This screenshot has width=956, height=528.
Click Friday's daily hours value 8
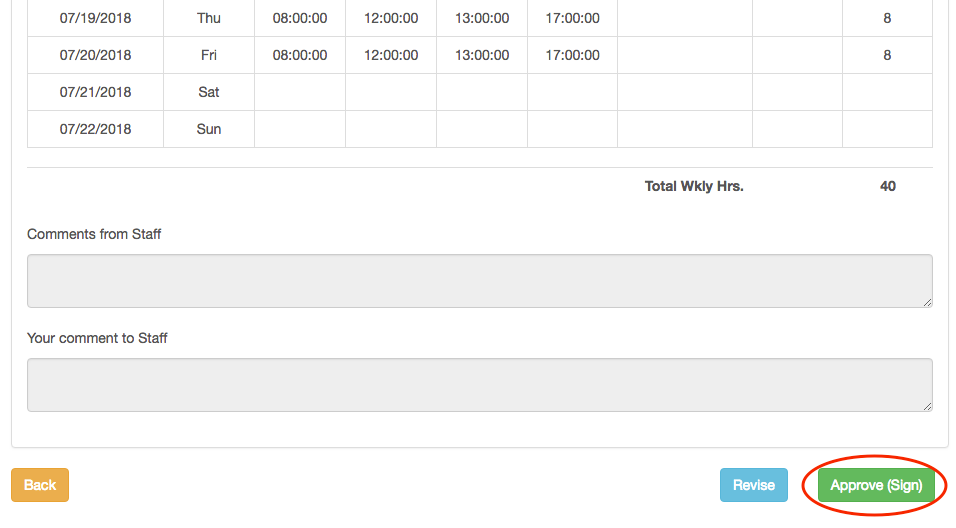tap(887, 55)
